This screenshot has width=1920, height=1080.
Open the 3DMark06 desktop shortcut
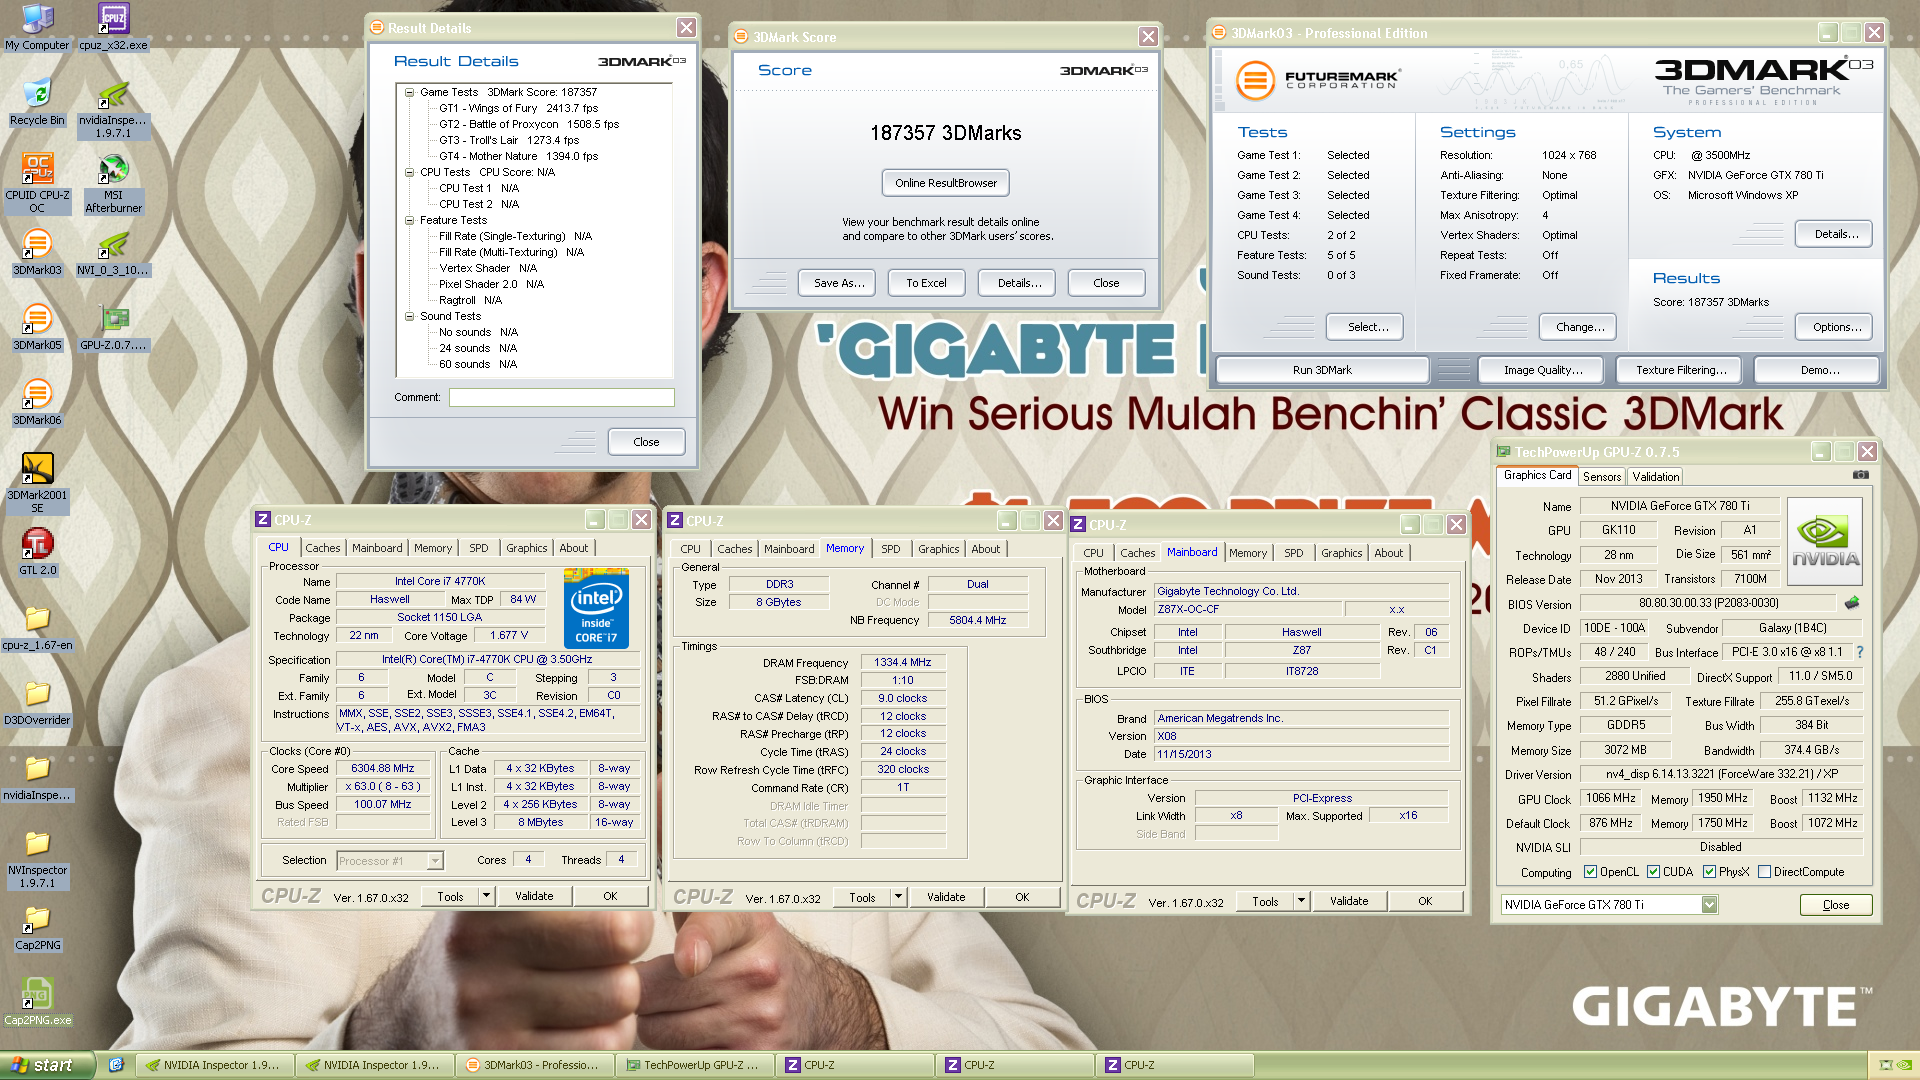pyautogui.click(x=37, y=402)
